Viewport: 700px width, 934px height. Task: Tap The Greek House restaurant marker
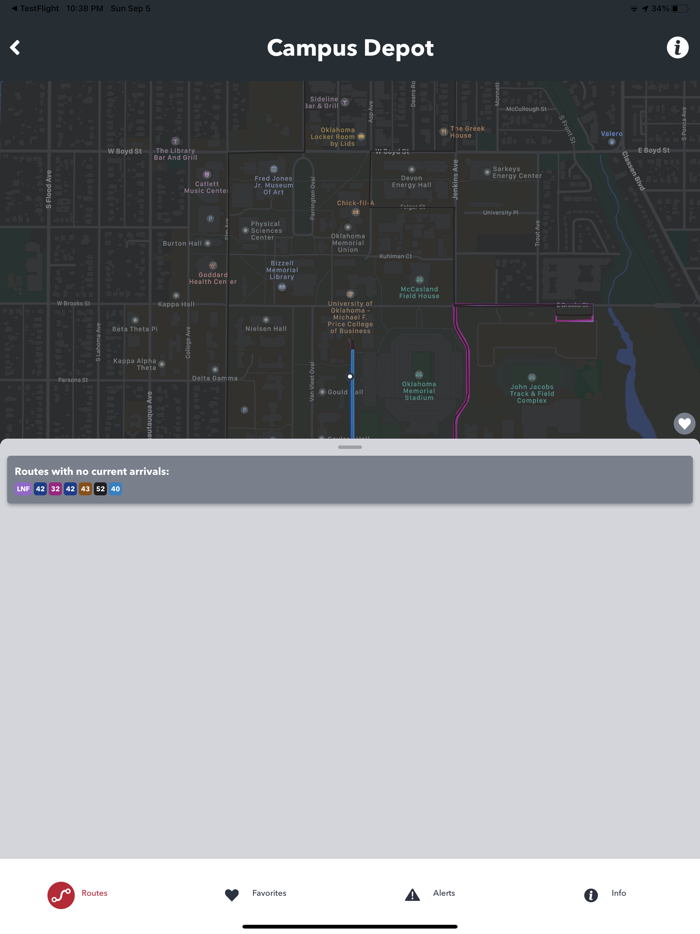click(443, 132)
